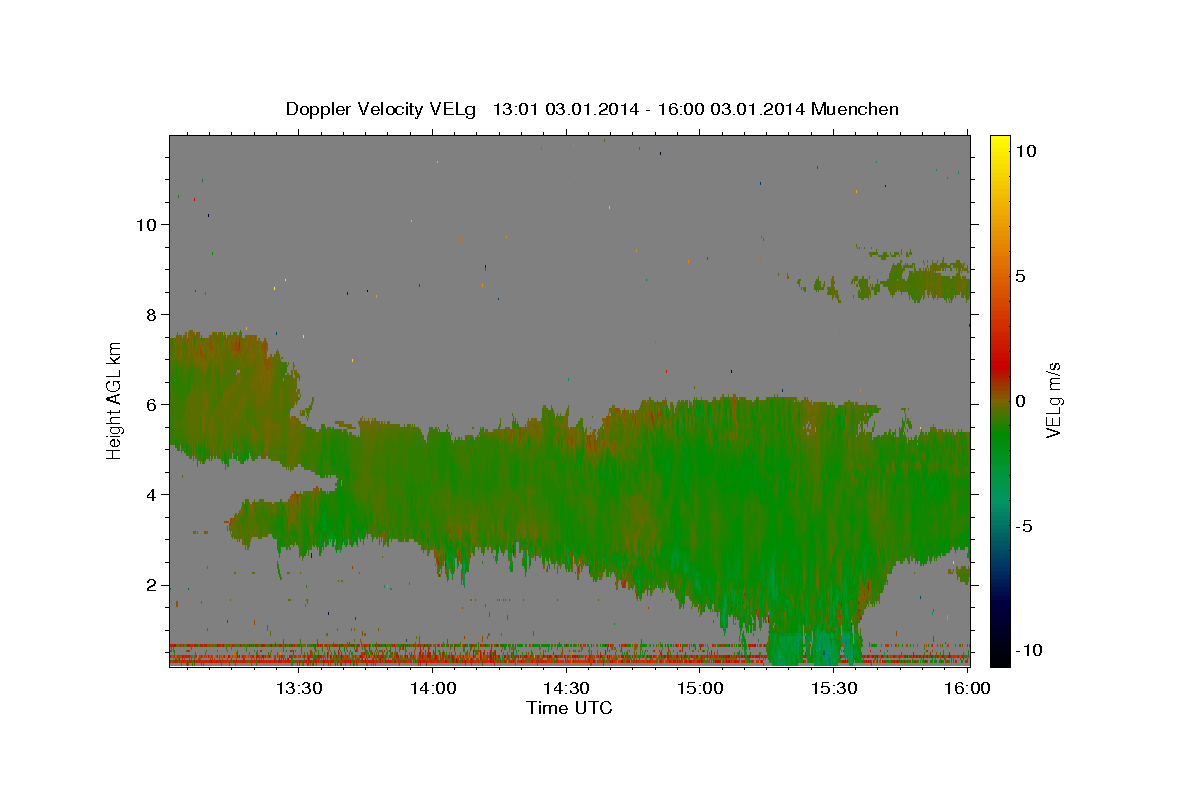Click the colorbar value '10' at top
1200x800 pixels.
point(1025,150)
